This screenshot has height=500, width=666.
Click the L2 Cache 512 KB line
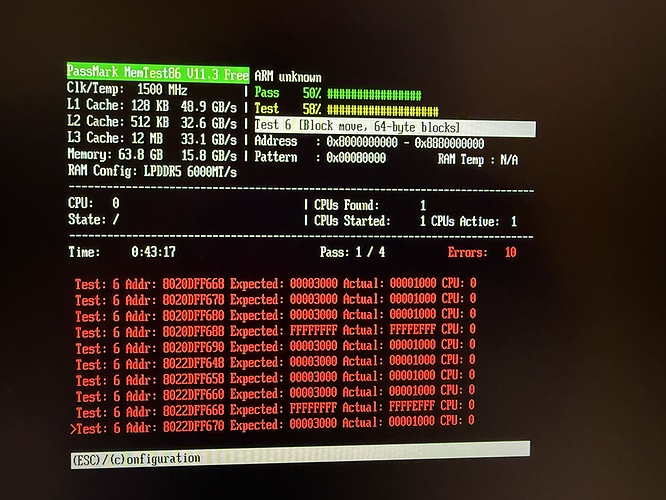pos(152,122)
